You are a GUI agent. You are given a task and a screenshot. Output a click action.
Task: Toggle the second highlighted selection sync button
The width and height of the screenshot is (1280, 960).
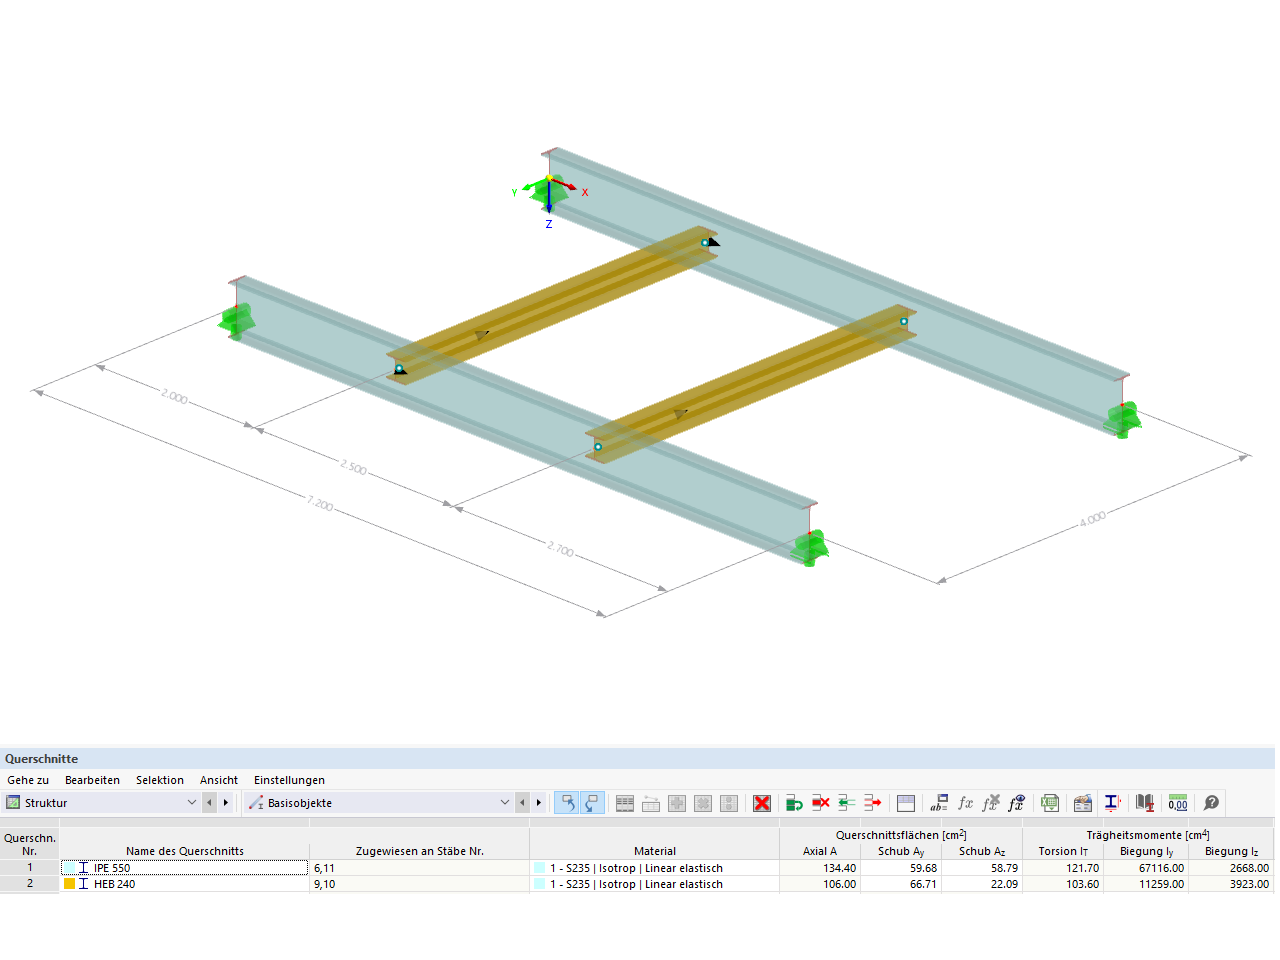tap(592, 803)
